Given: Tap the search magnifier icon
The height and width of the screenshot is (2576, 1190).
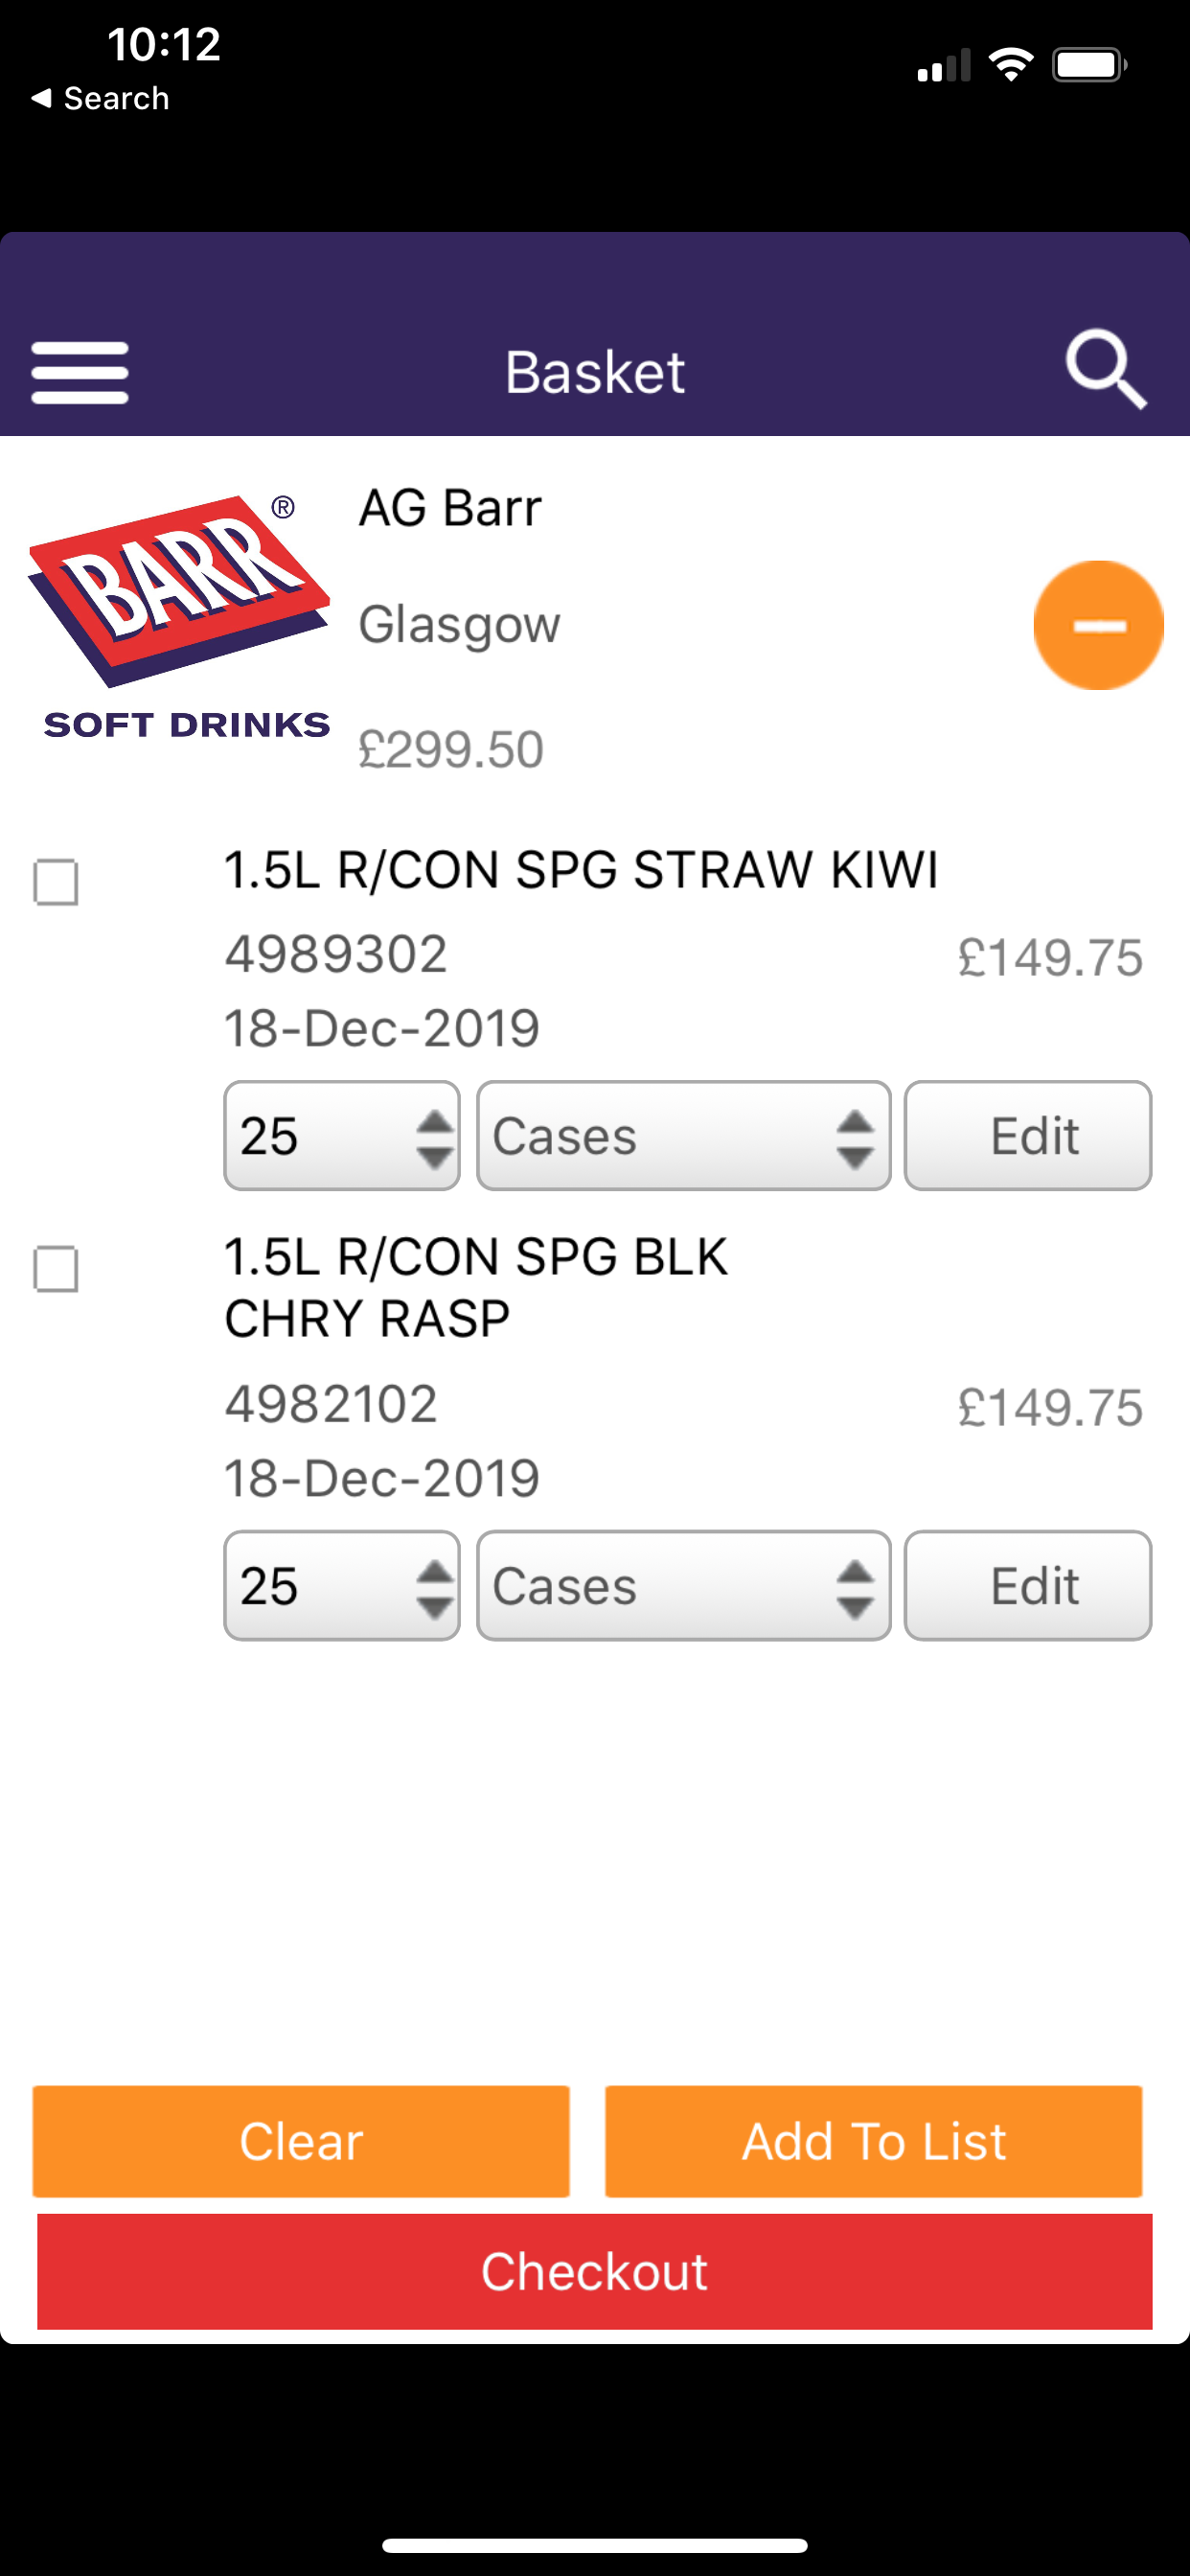Looking at the screenshot, I should 1105,369.
